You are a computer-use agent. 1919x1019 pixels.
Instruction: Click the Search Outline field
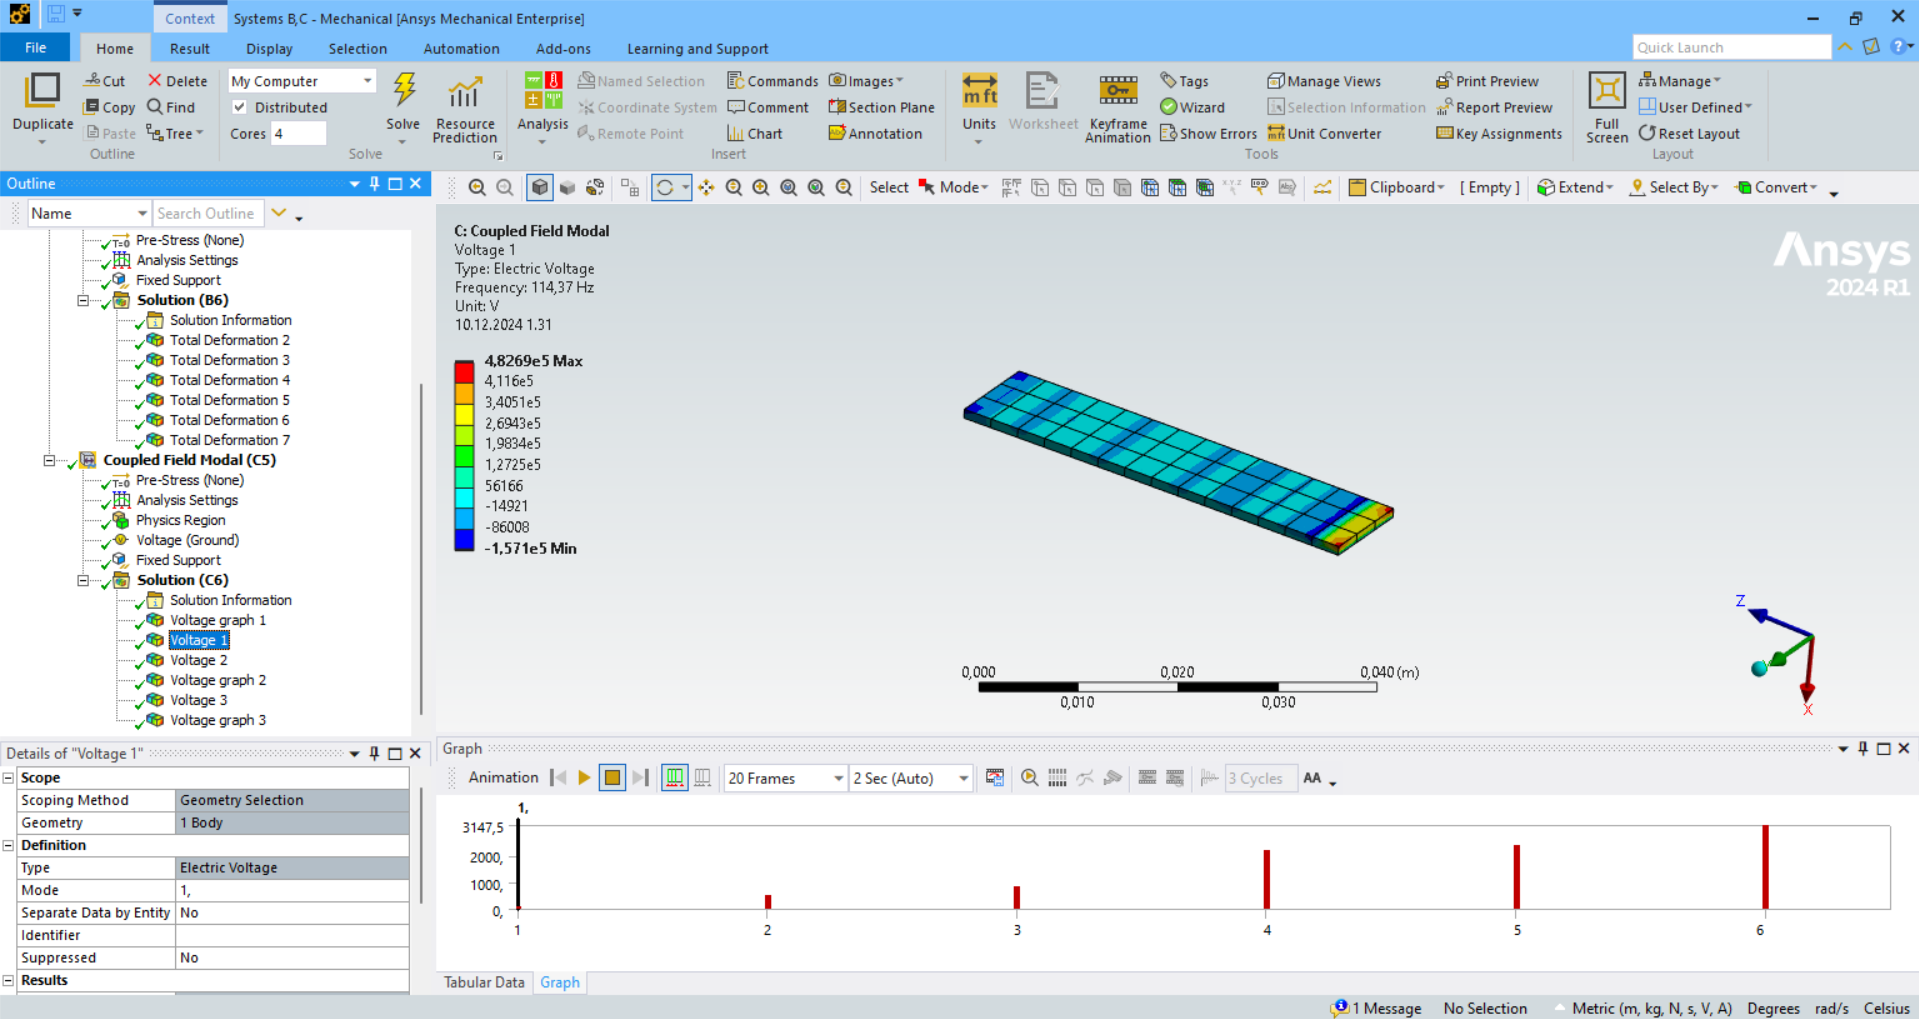coord(208,213)
